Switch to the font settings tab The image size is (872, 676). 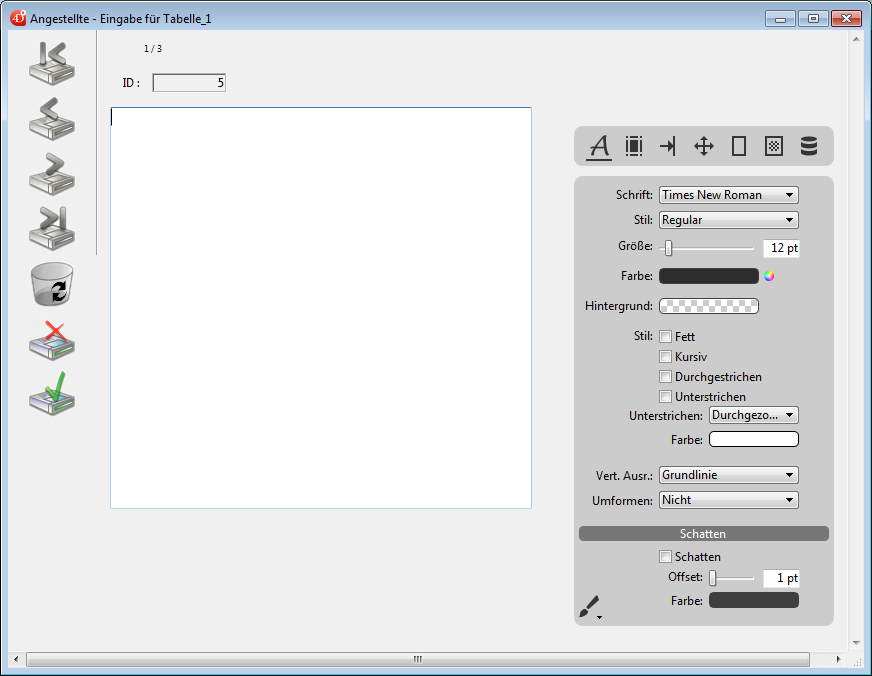point(599,146)
